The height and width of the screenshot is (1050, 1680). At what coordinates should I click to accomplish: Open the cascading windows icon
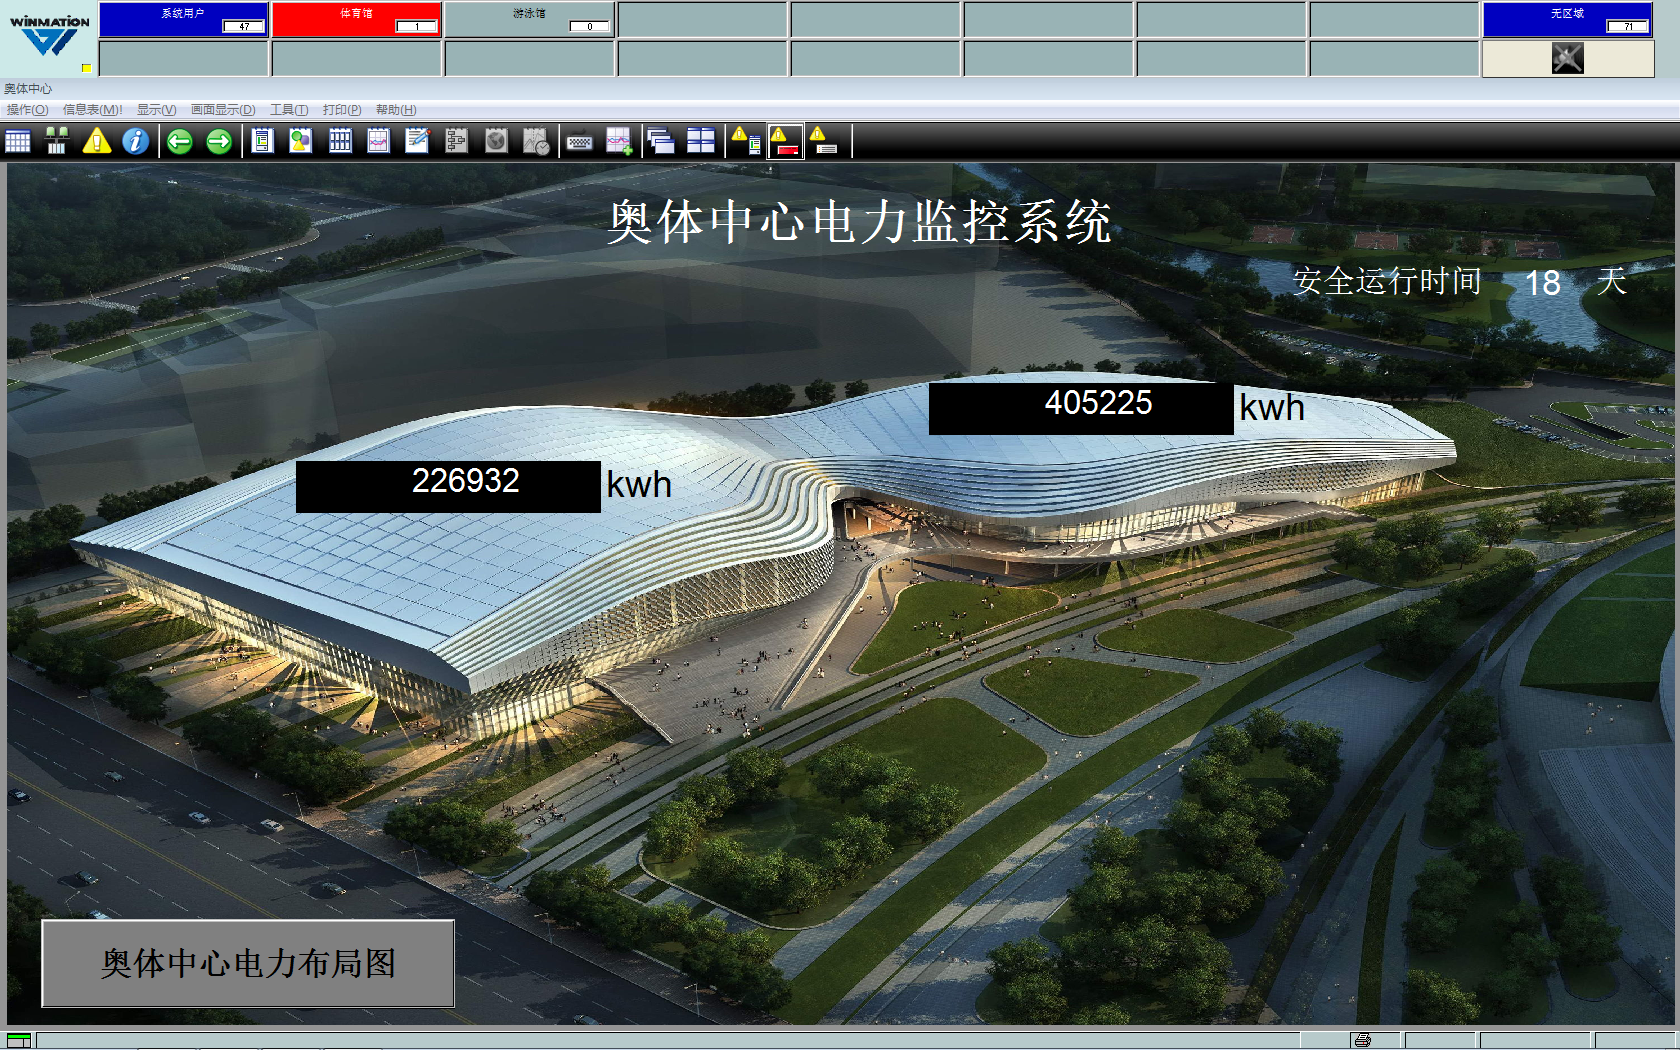click(x=660, y=141)
